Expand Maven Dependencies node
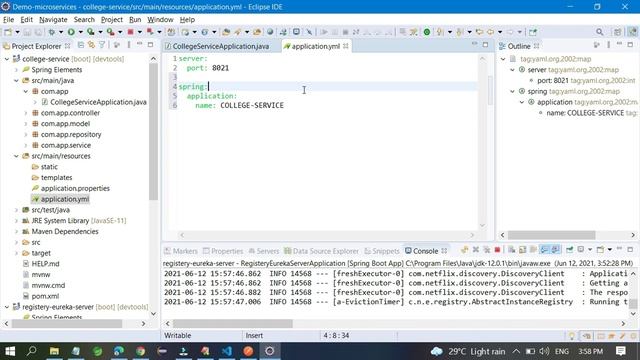The image size is (640, 360). [x=16, y=232]
